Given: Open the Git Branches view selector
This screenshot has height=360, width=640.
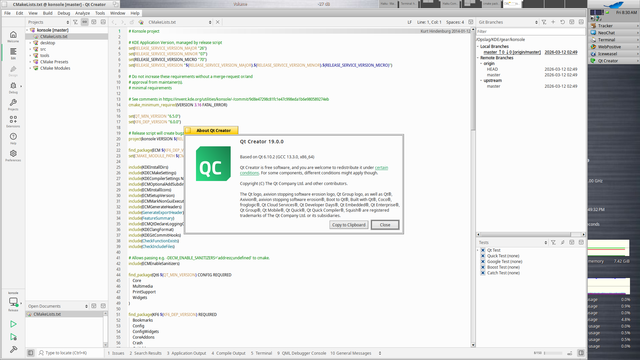Looking at the screenshot, I should pos(508,22).
